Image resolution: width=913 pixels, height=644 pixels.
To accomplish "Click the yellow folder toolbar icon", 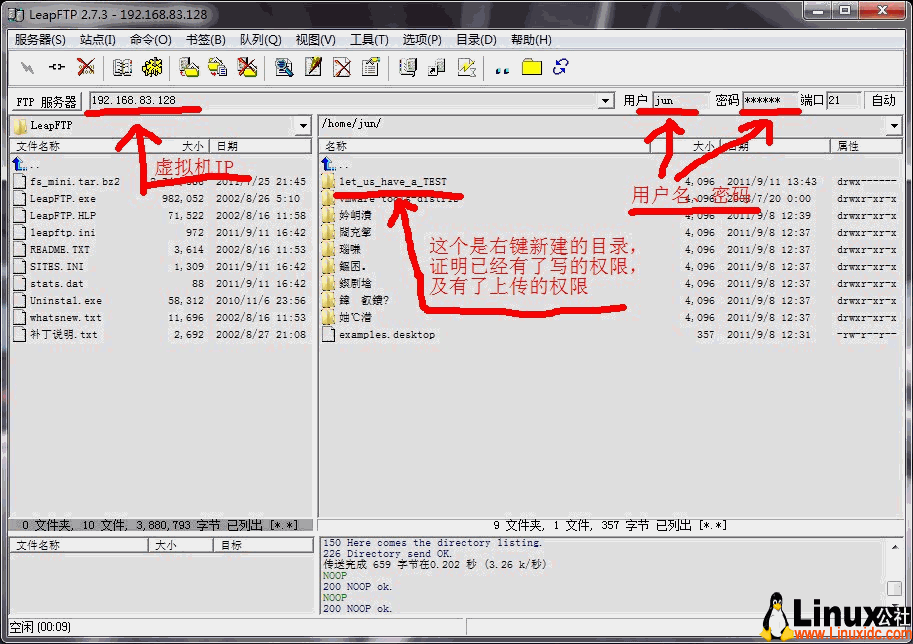I will pos(531,67).
